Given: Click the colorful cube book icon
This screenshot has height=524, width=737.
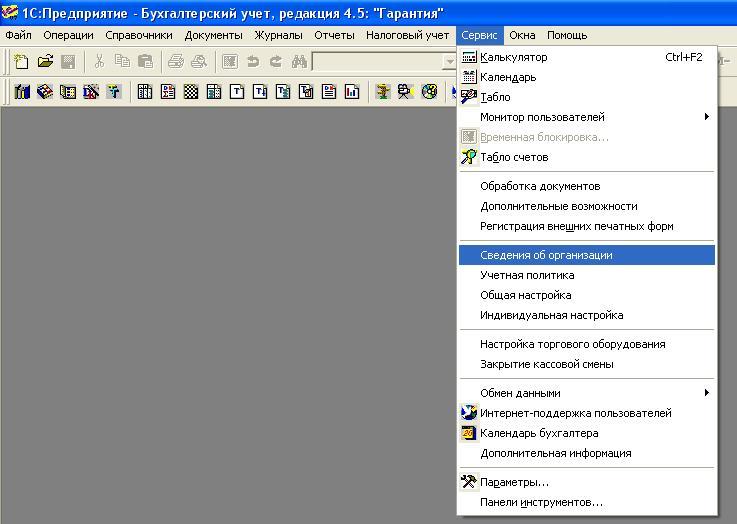Looking at the screenshot, I should coord(45,91).
